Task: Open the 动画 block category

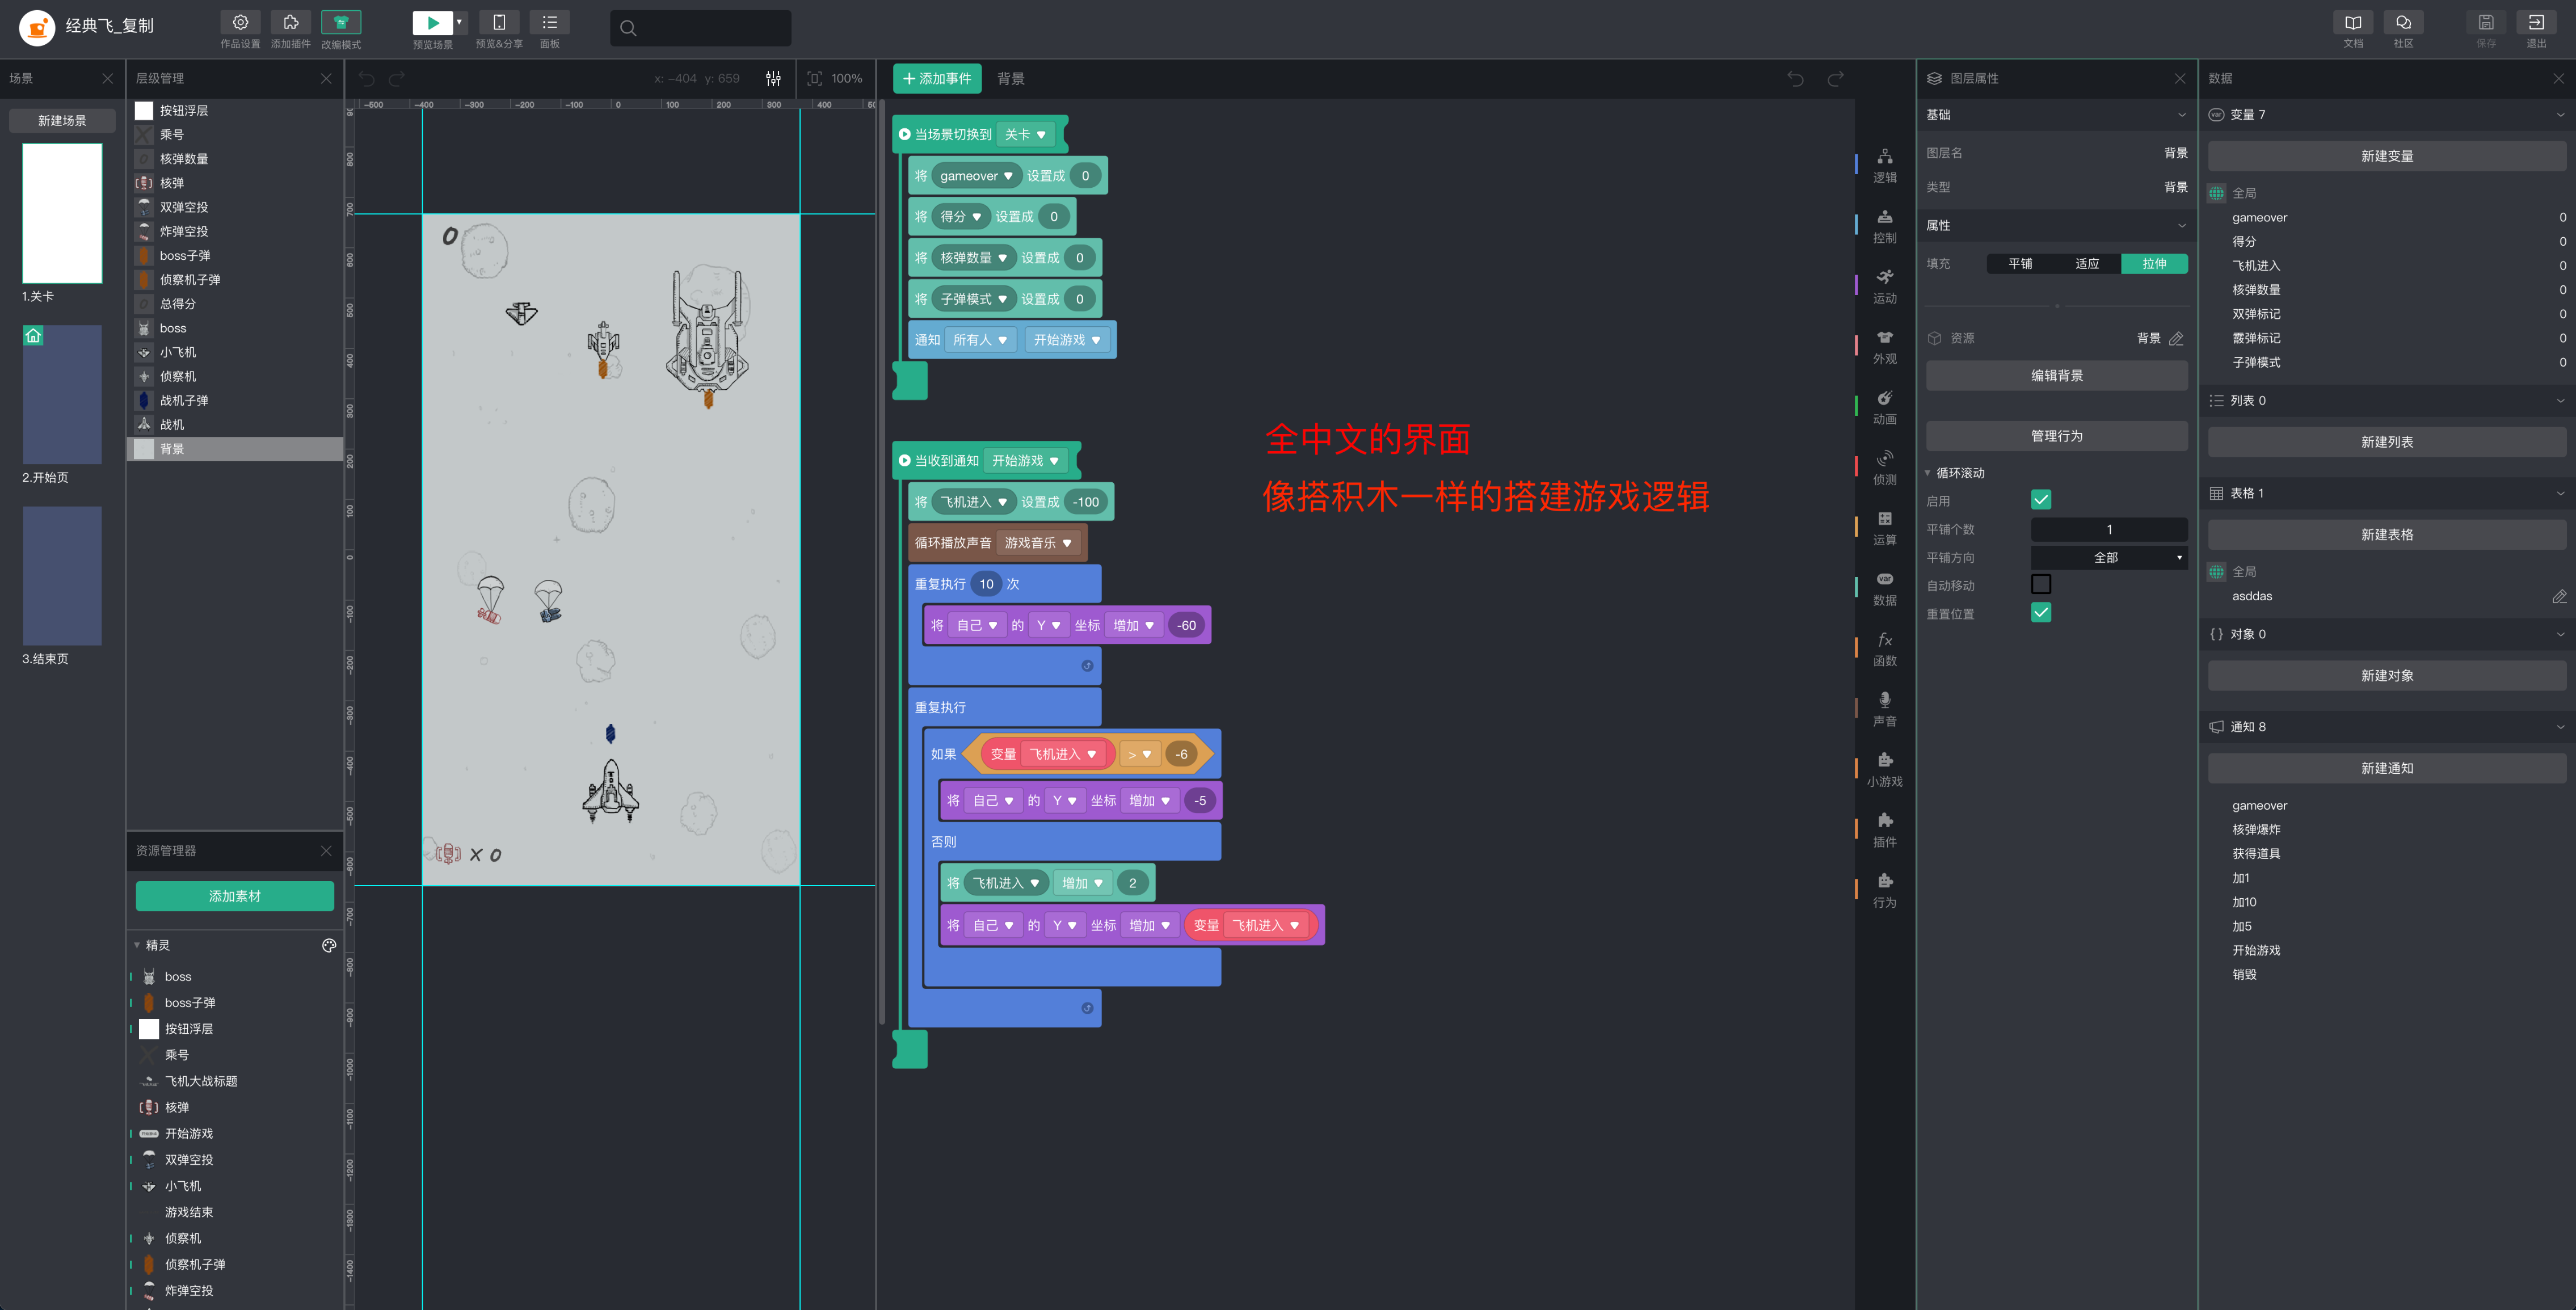Action: click(1884, 407)
